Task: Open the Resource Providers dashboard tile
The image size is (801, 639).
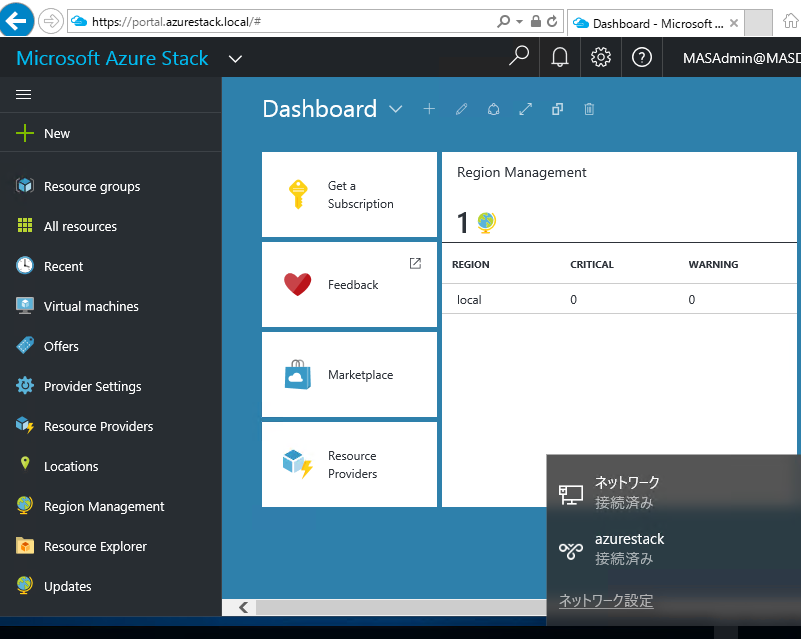Action: tap(349, 464)
